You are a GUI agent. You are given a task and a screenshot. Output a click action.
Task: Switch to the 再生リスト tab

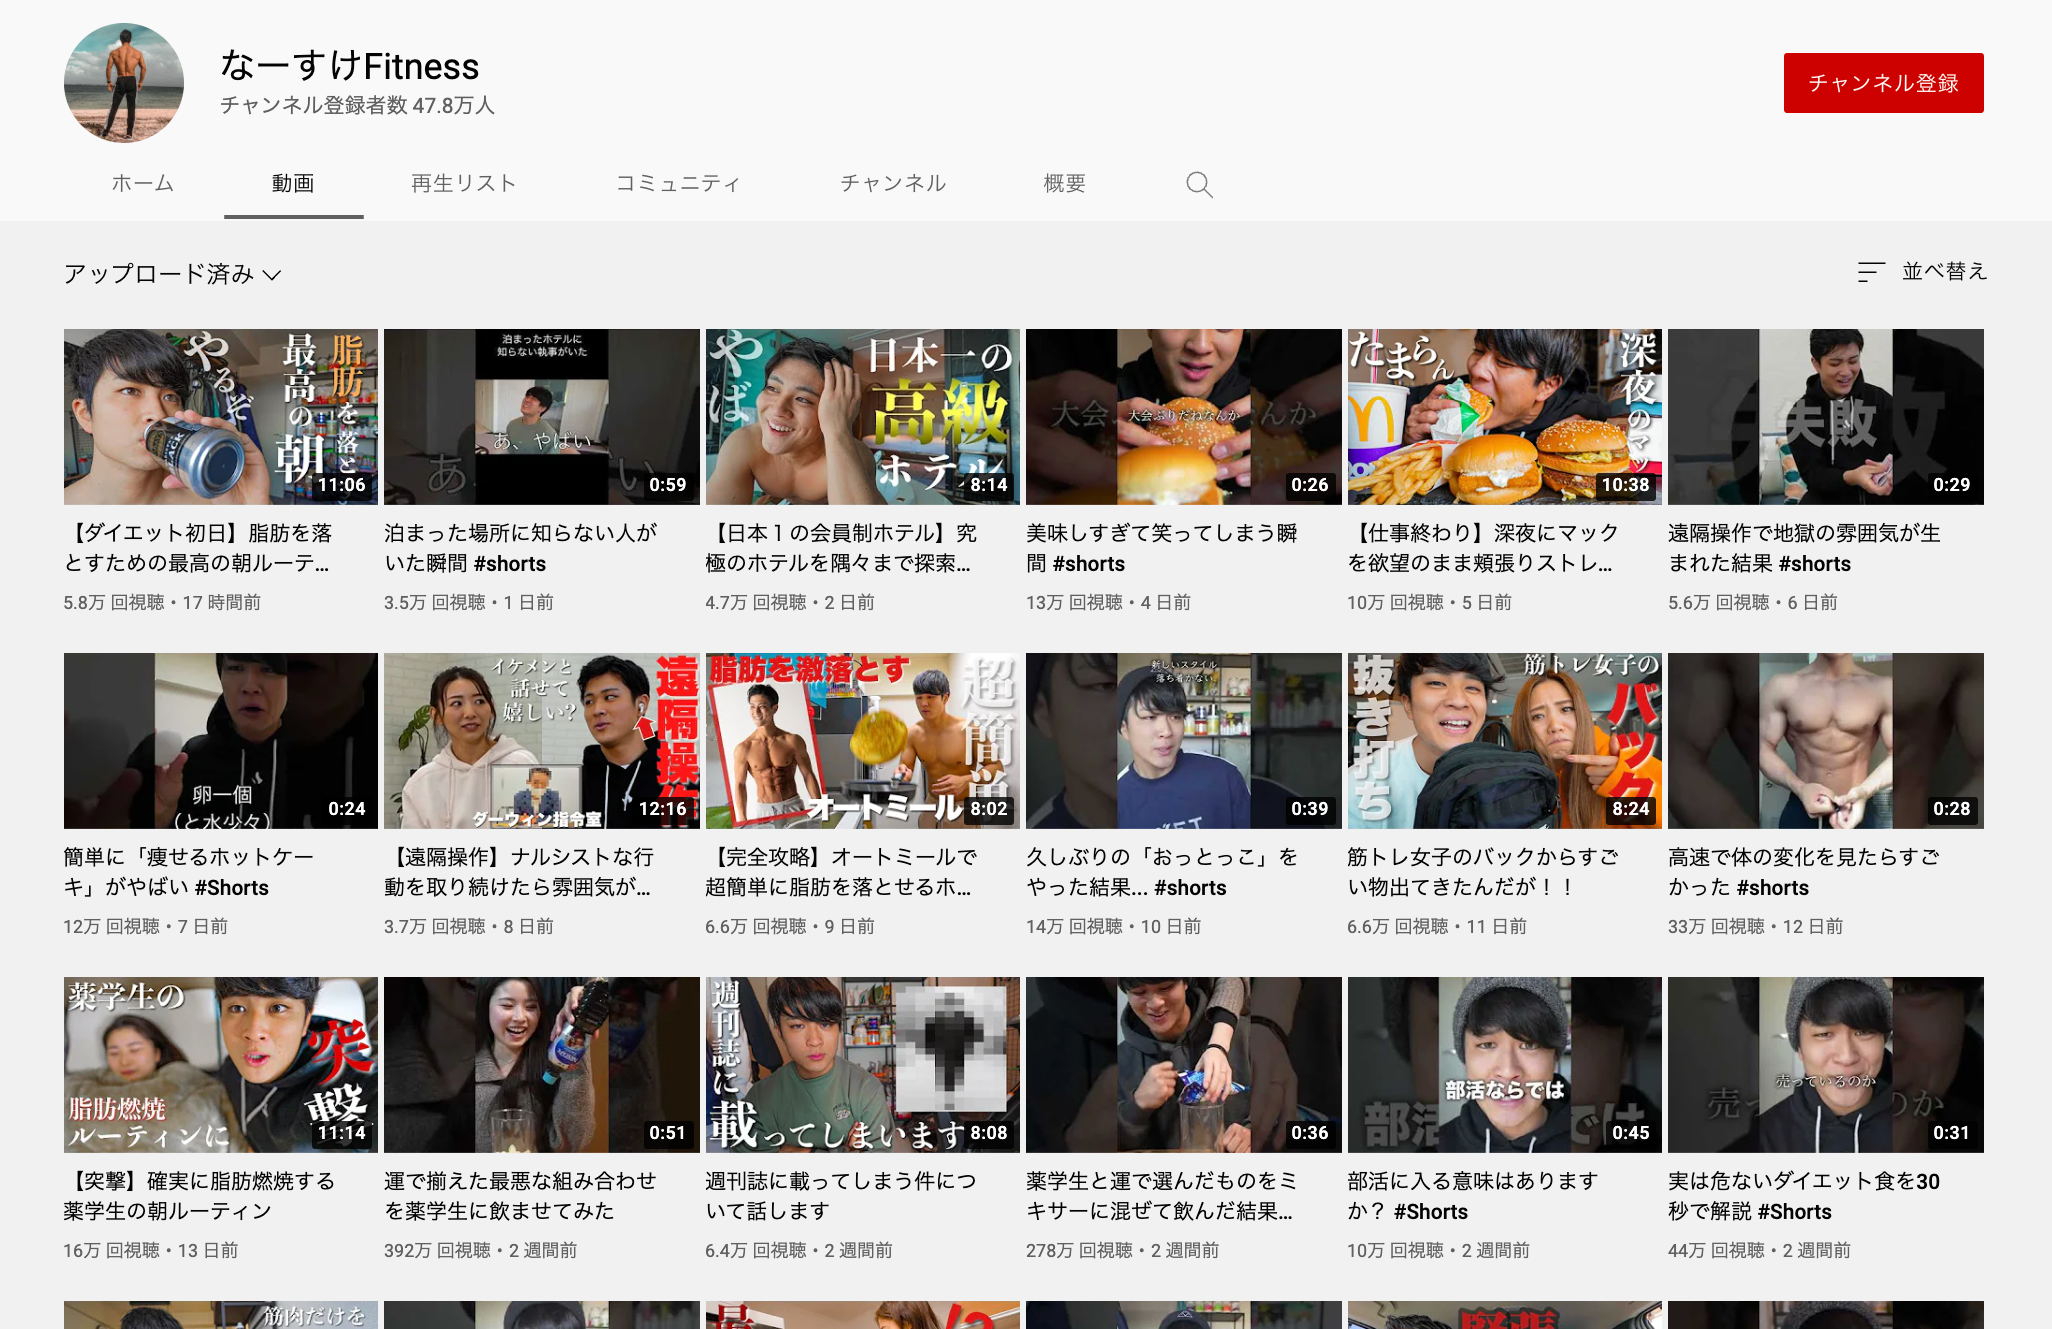coord(463,184)
